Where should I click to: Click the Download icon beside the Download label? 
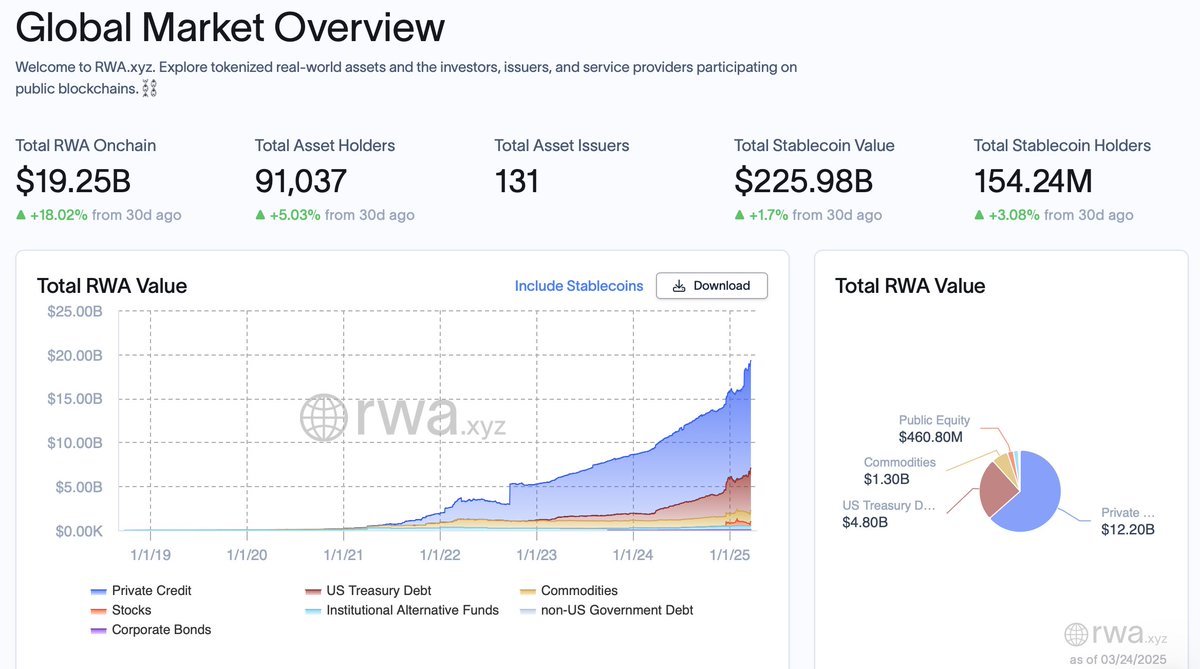677,285
